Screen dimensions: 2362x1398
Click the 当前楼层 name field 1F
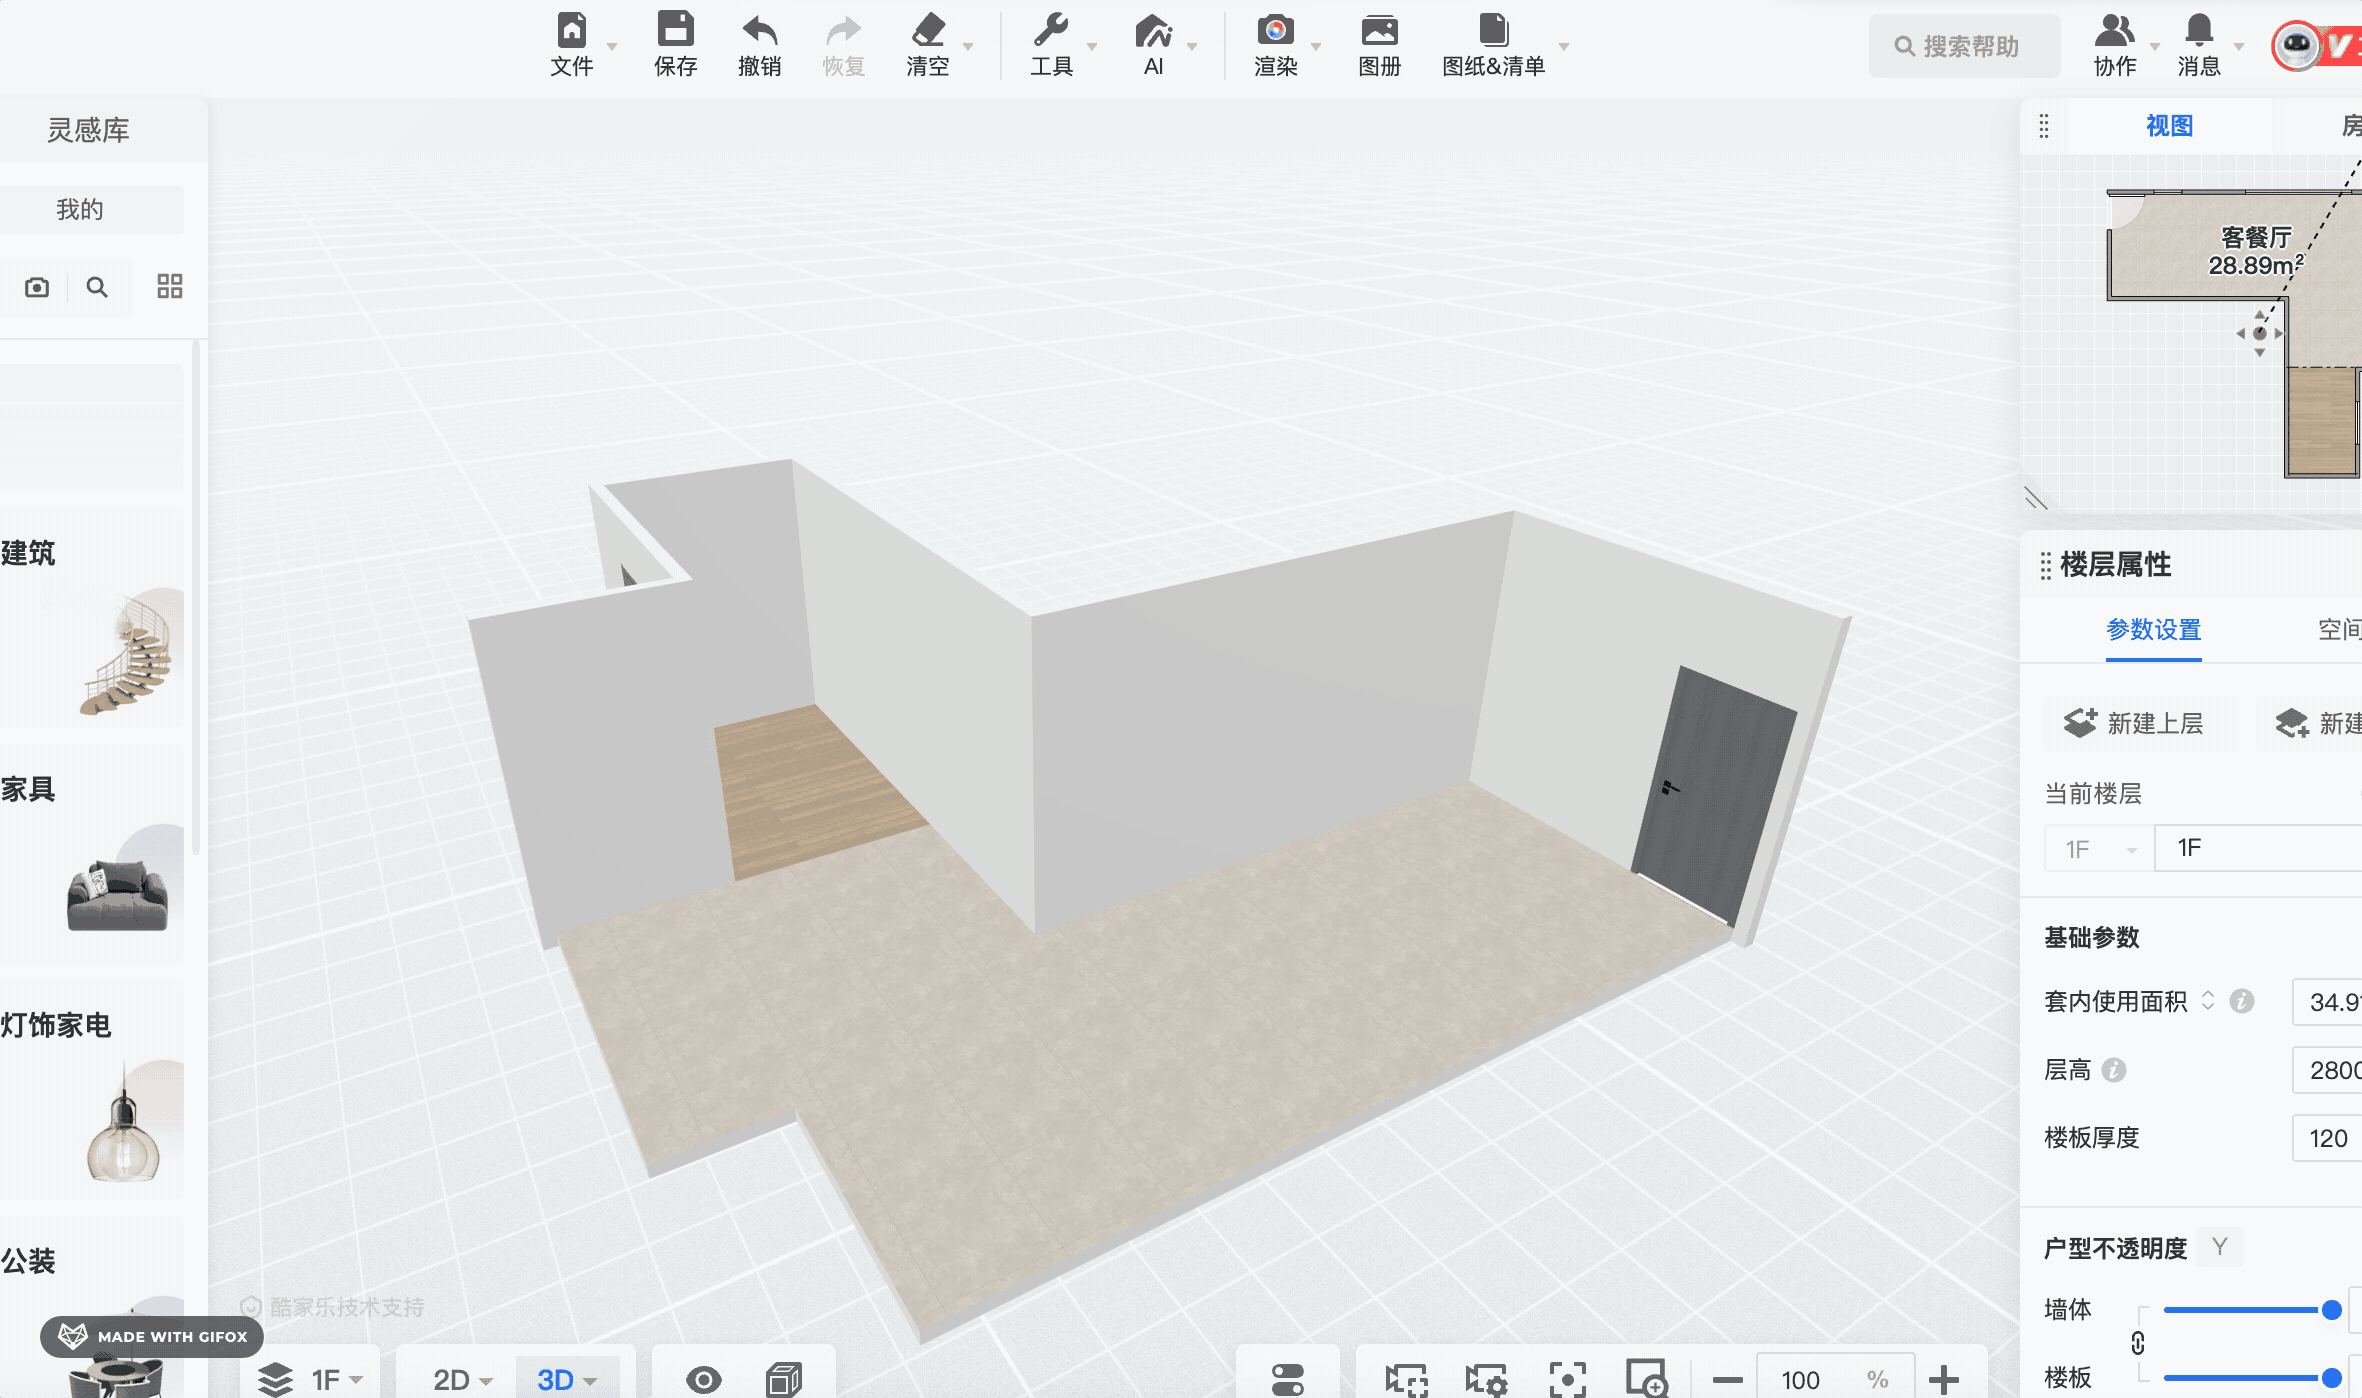[x=2258, y=849]
